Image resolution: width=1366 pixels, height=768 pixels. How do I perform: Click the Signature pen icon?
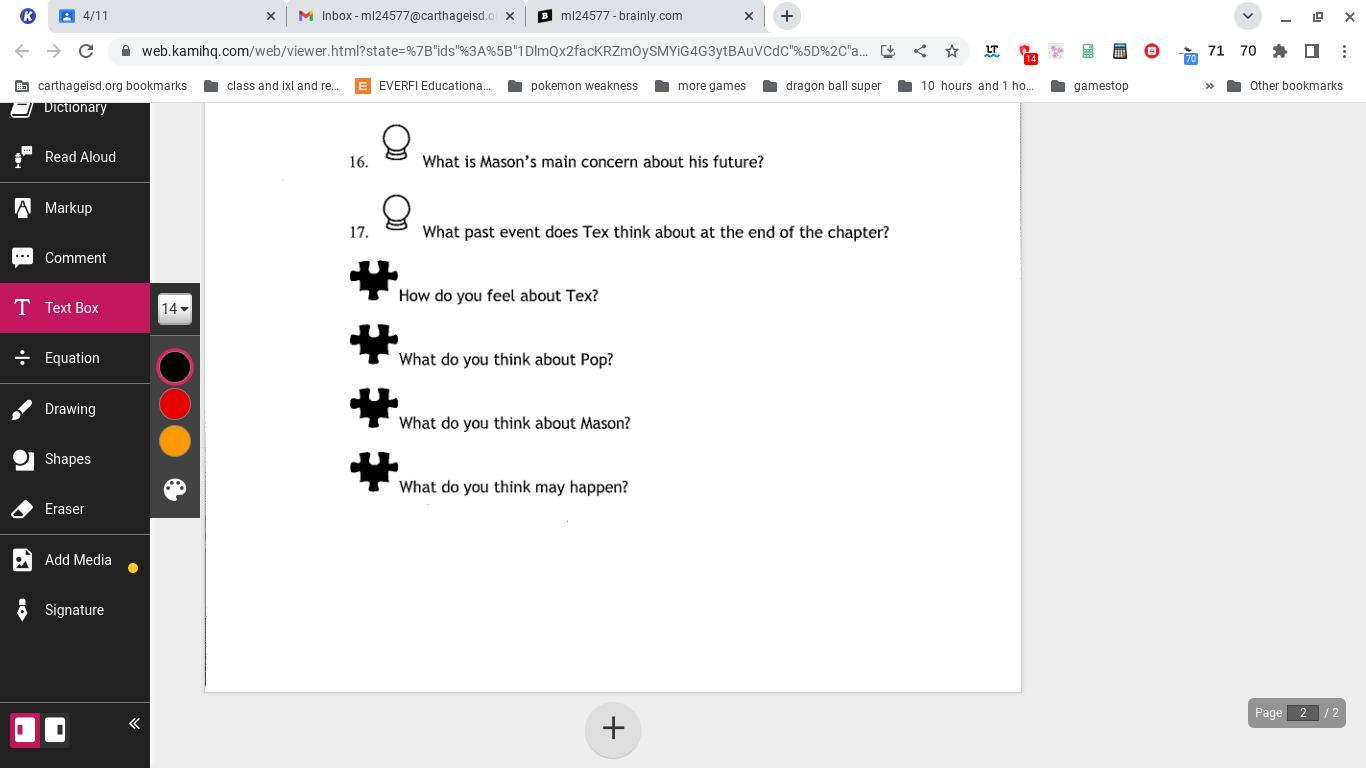point(22,610)
